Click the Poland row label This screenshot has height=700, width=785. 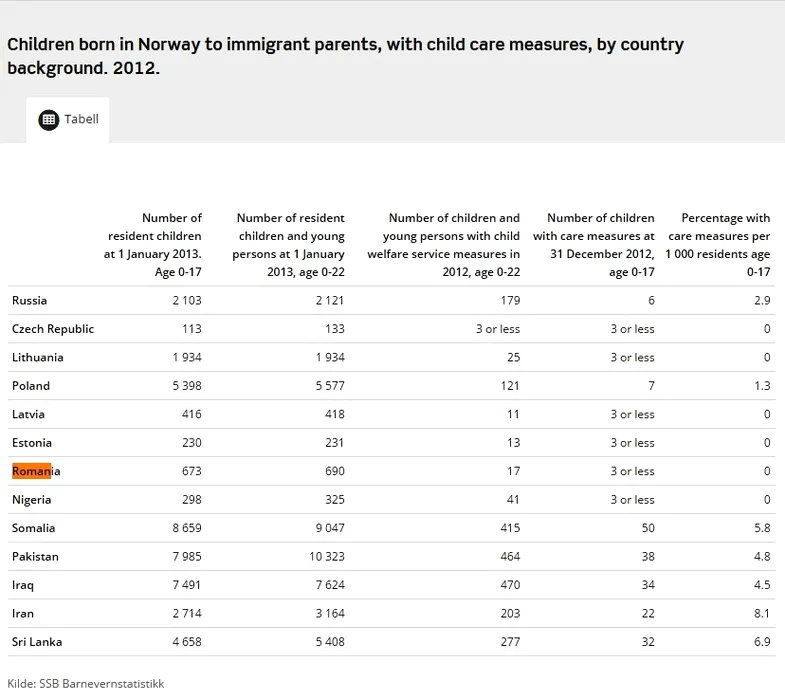30,386
